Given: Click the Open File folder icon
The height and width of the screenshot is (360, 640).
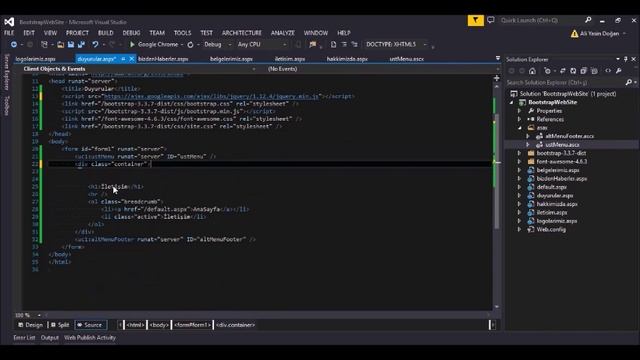Looking at the screenshot, I should click(x=60, y=44).
